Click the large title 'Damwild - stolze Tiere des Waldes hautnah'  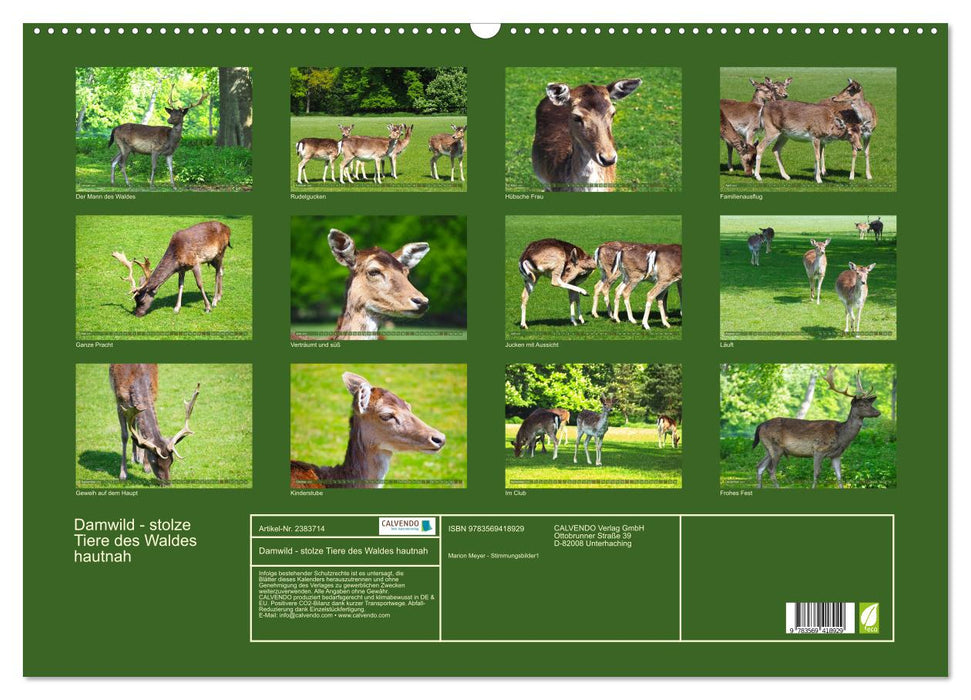coord(135,540)
